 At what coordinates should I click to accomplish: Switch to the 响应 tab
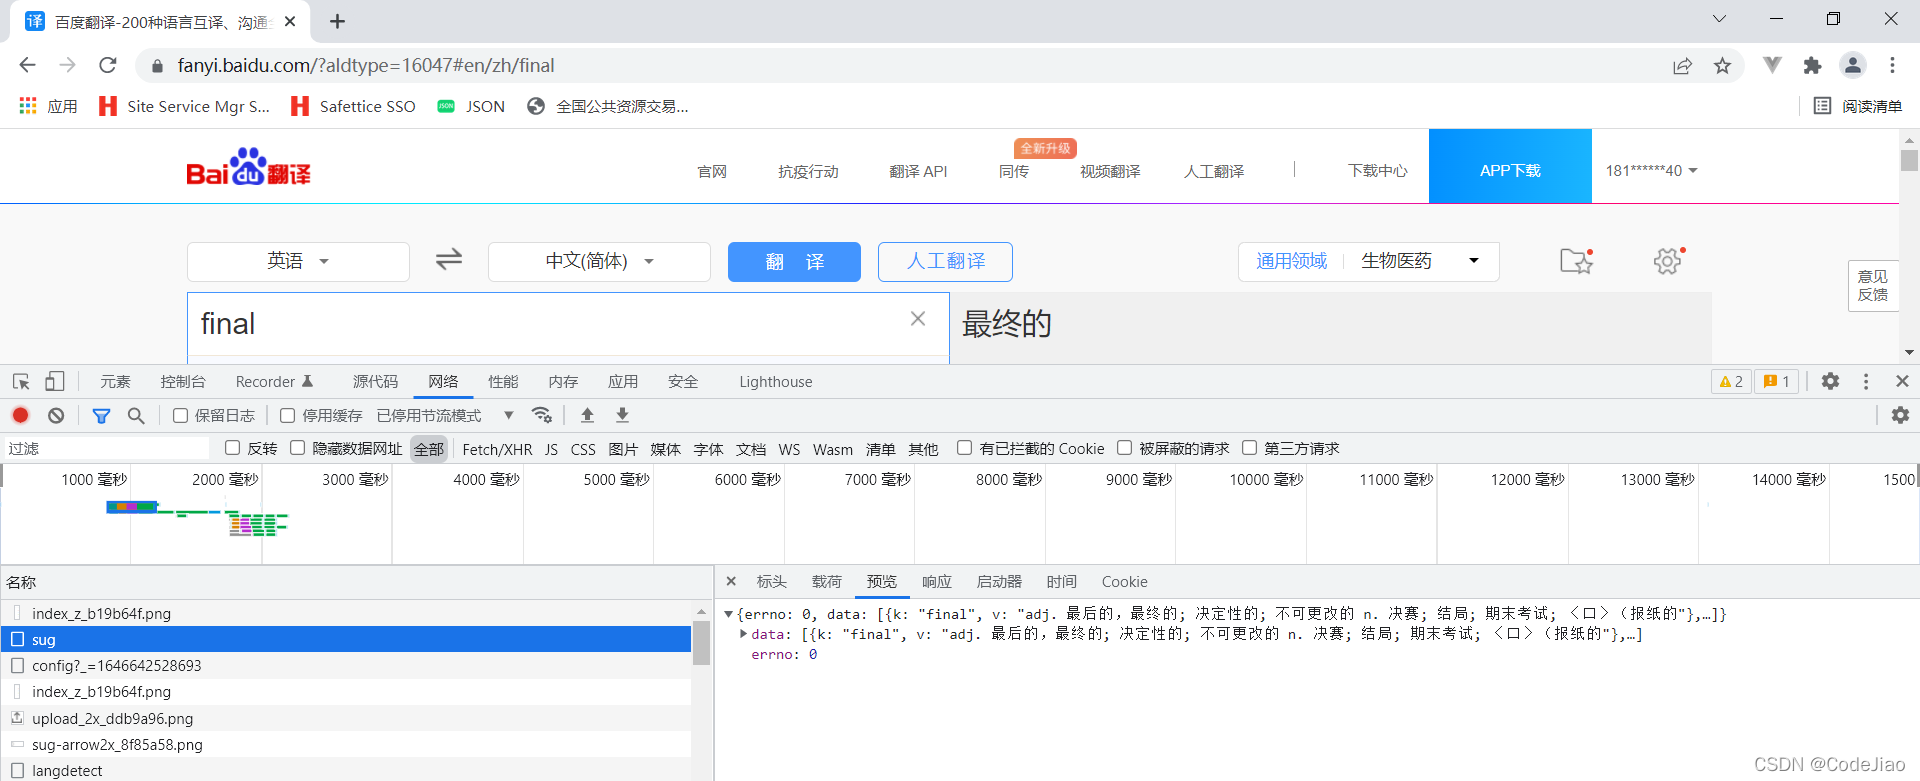pyautogui.click(x=936, y=582)
